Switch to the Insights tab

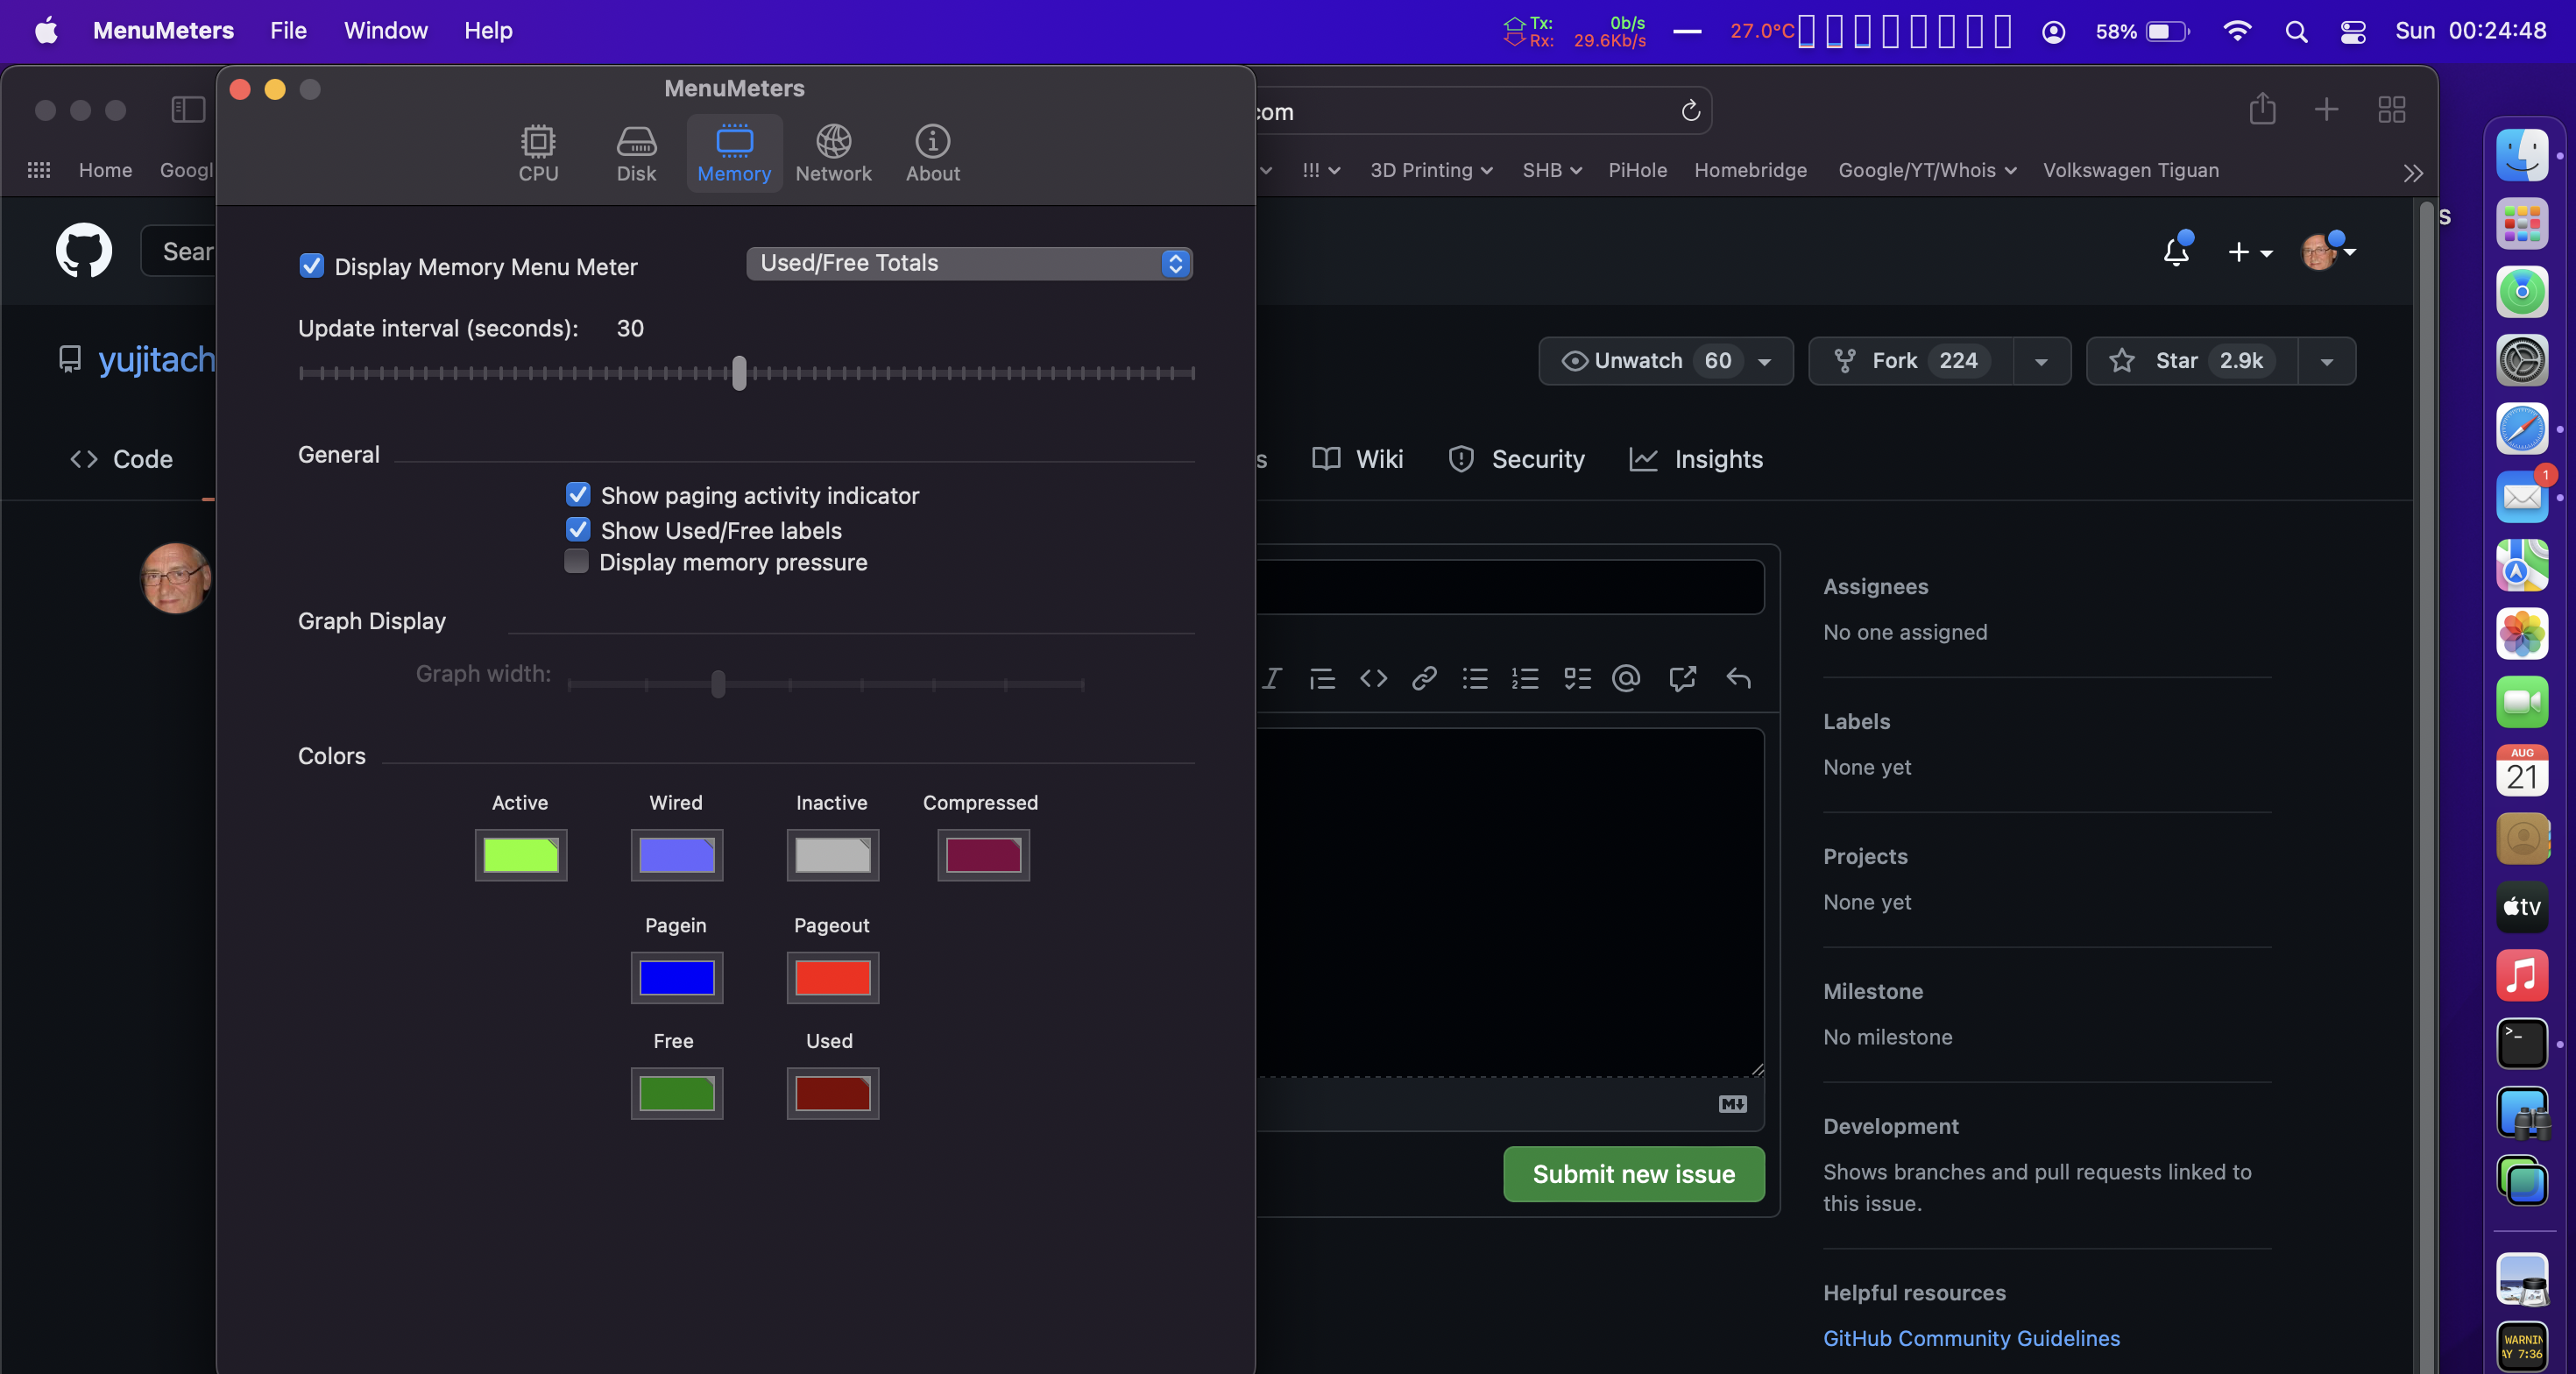click(1718, 459)
